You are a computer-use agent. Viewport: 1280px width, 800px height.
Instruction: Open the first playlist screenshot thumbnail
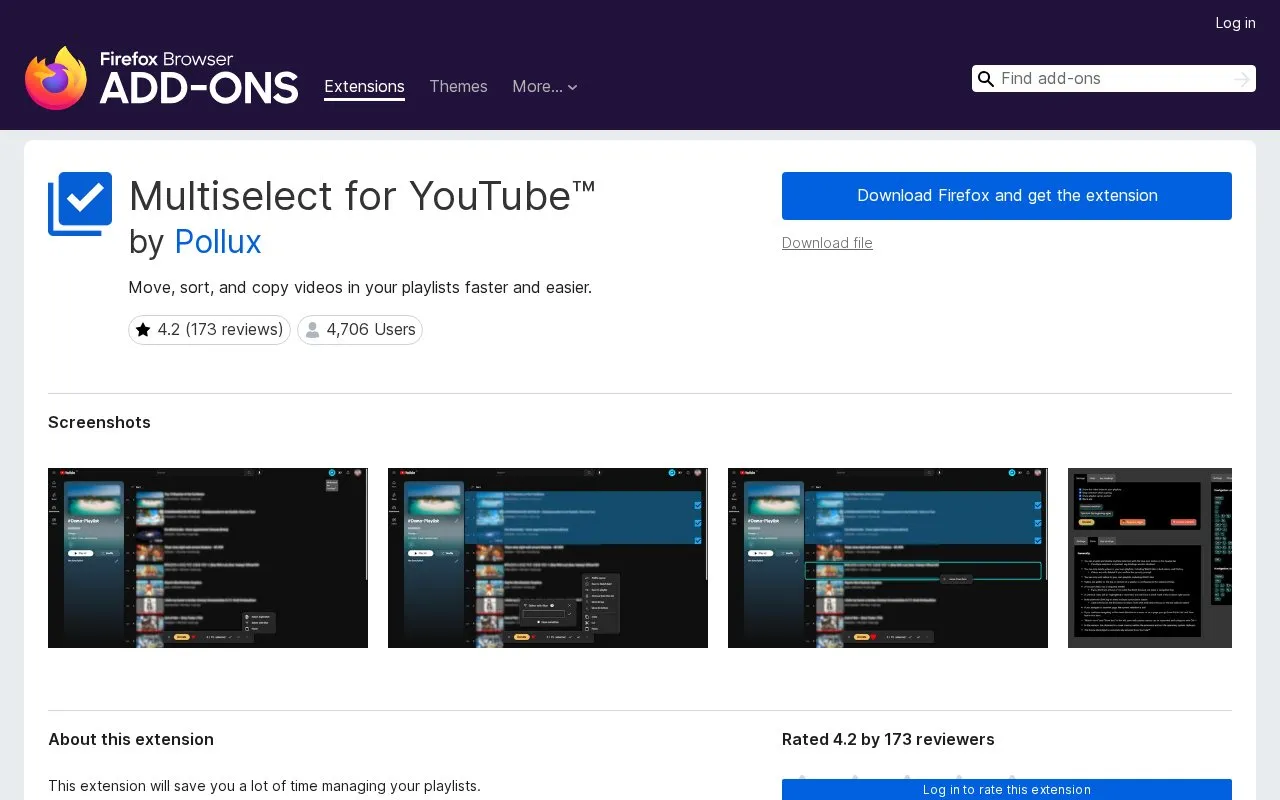click(208, 558)
